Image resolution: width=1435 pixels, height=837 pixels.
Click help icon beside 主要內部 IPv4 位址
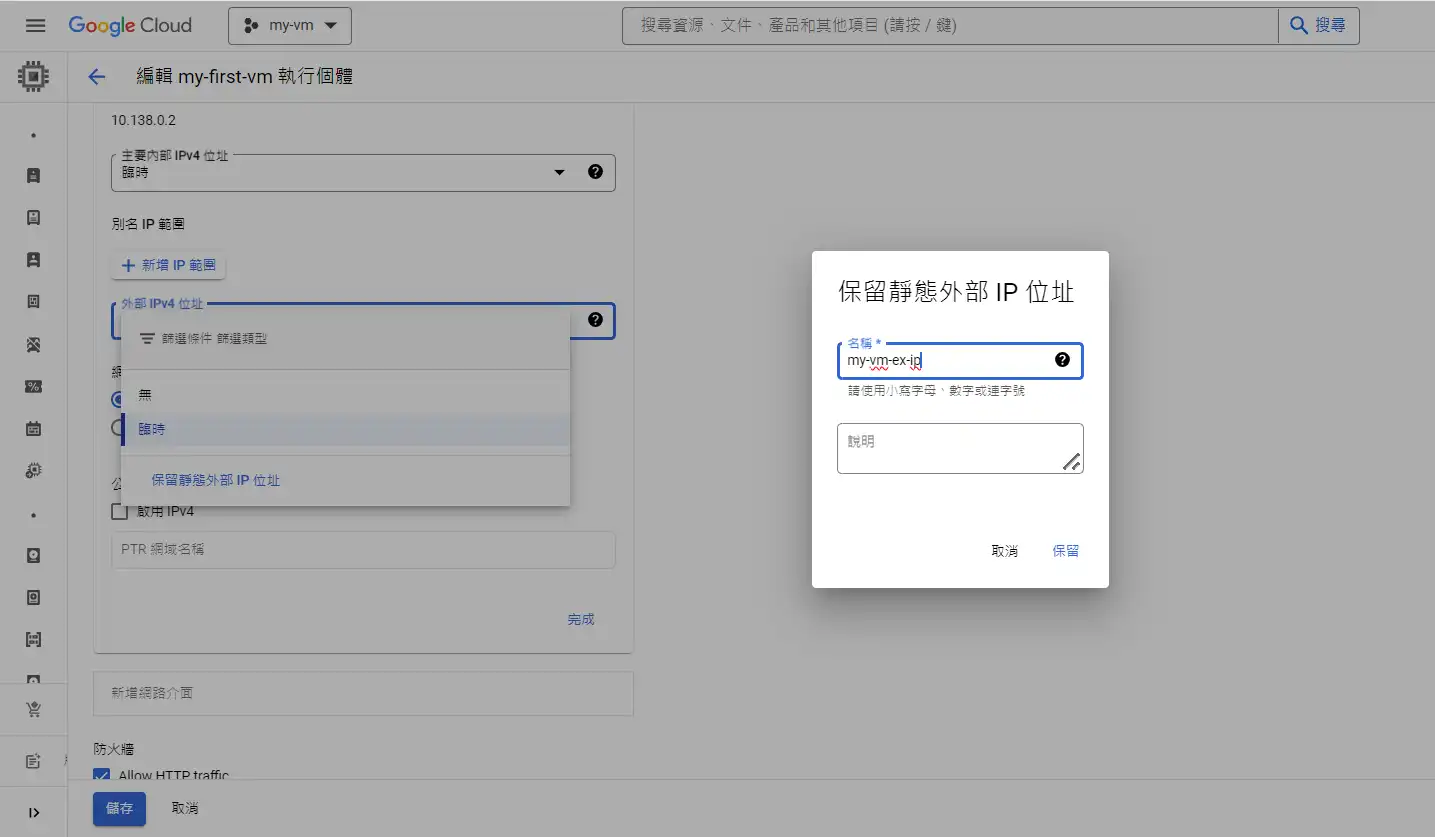point(595,172)
